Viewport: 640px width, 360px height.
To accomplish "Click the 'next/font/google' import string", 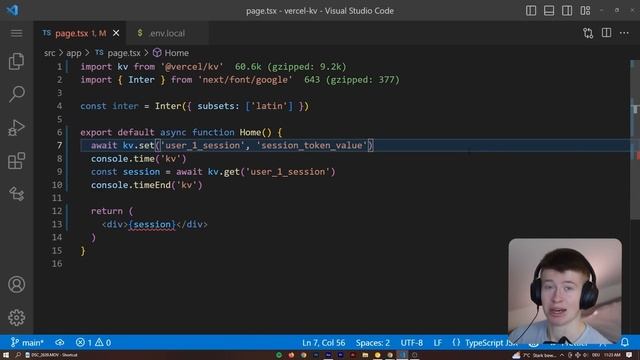I will coord(245,80).
